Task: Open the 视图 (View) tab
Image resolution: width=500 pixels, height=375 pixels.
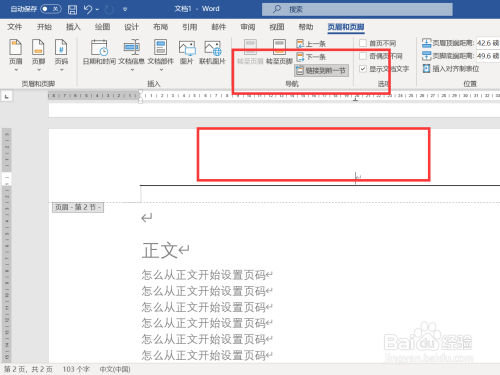Action: coord(277,27)
